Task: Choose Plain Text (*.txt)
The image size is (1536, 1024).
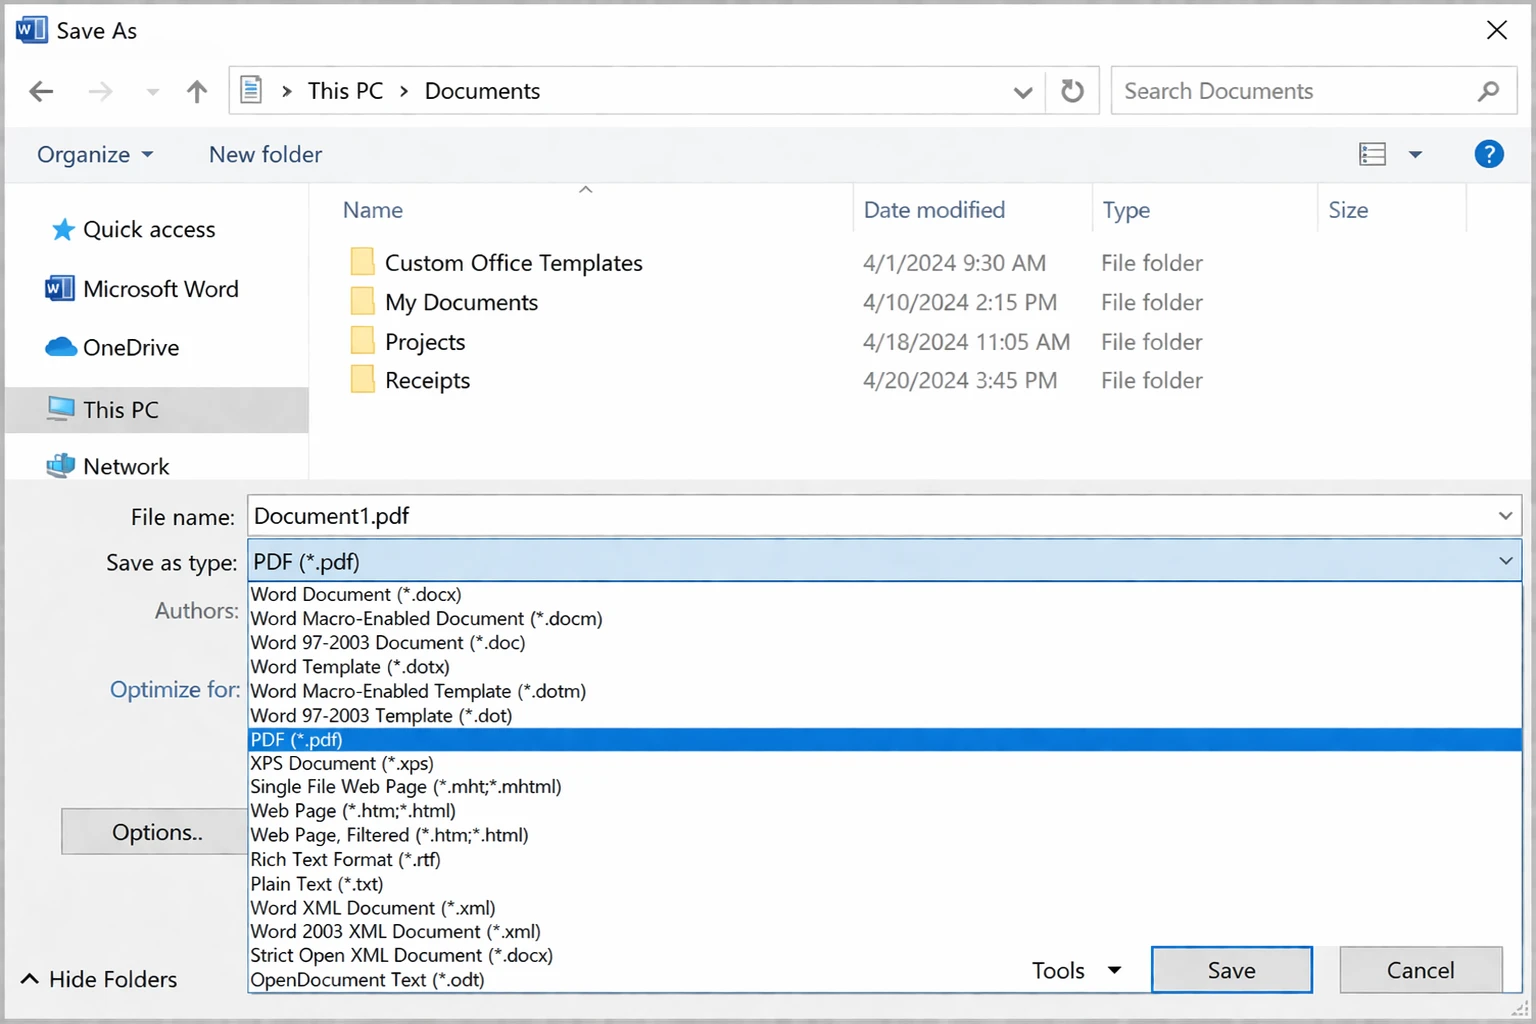Action: 885,884
